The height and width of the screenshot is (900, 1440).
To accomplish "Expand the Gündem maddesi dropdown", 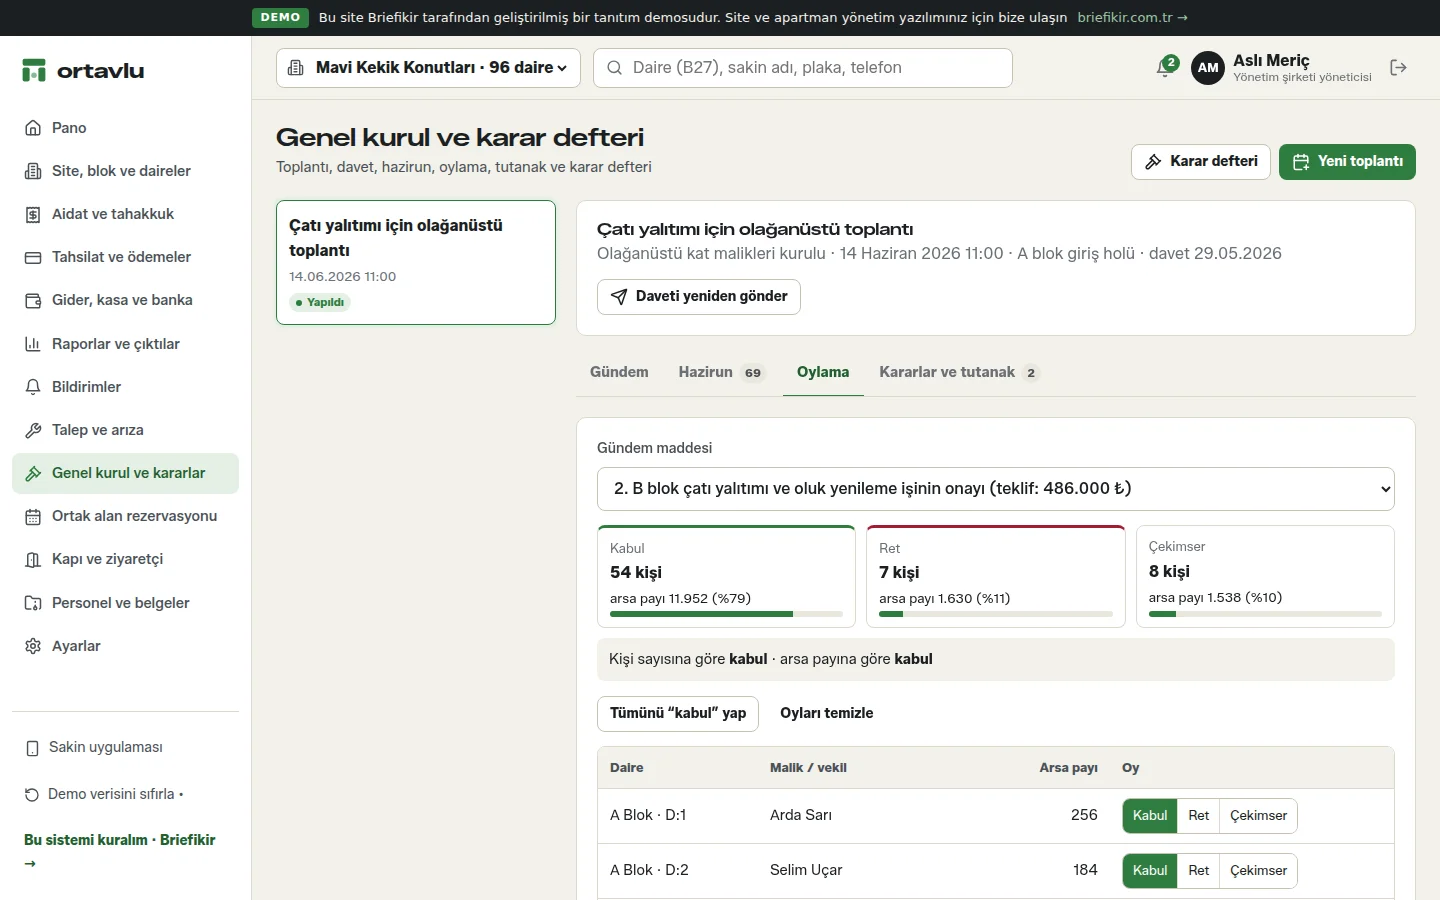I will (996, 489).
